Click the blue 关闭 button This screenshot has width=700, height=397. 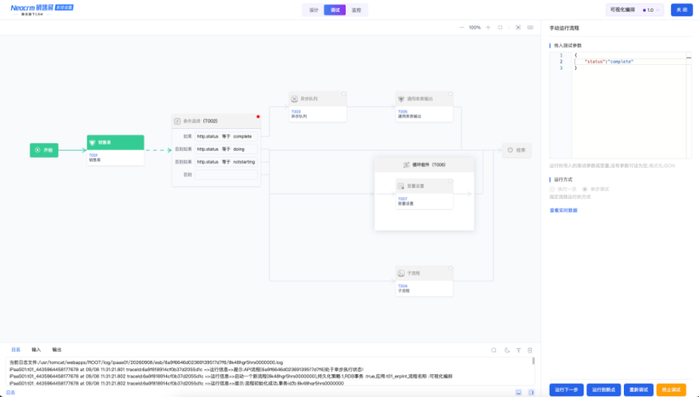point(682,10)
